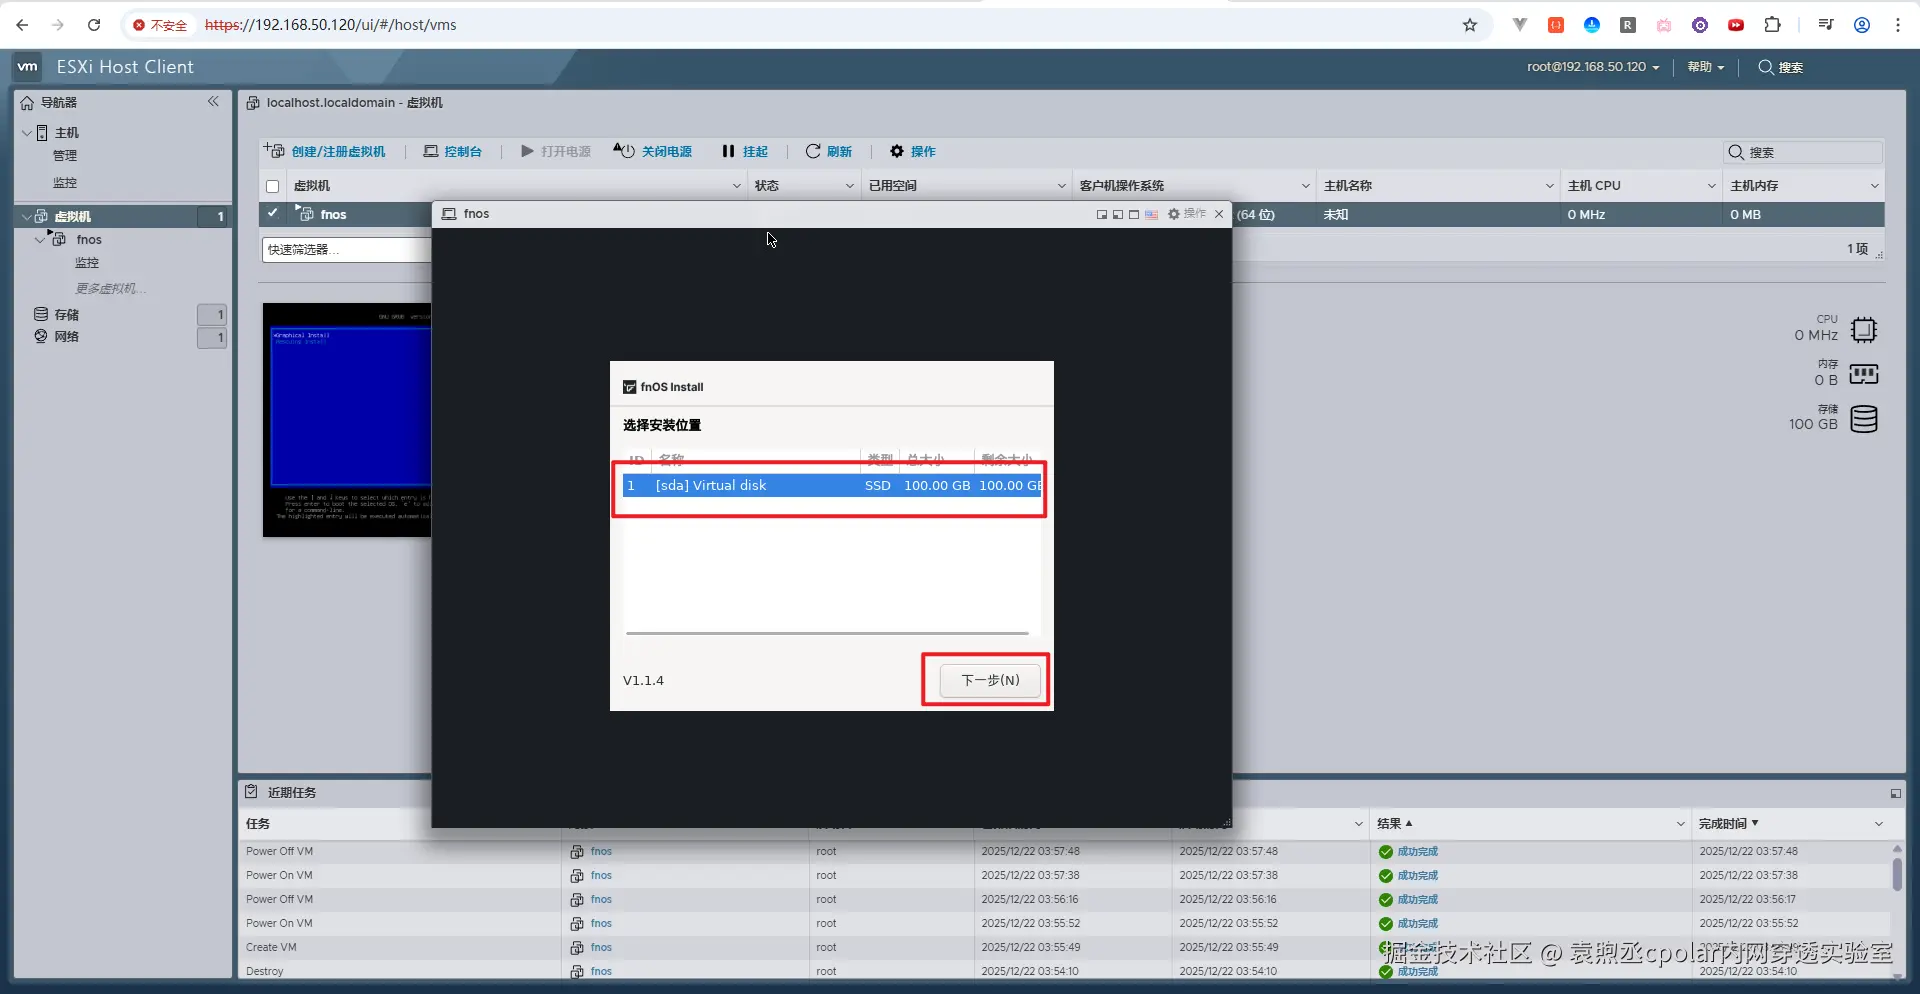
Task: Uncheck the fnos VM row checkbox
Action: 272,214
